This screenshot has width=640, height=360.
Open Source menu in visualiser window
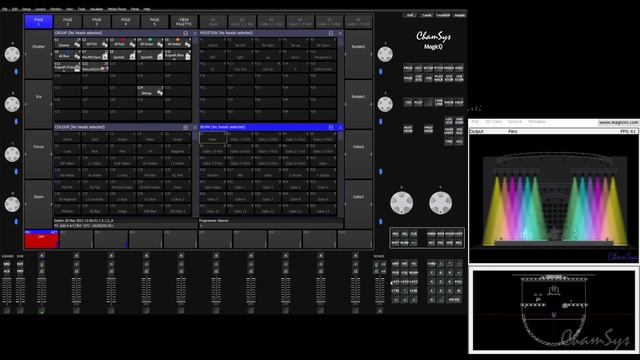(515, 122)
